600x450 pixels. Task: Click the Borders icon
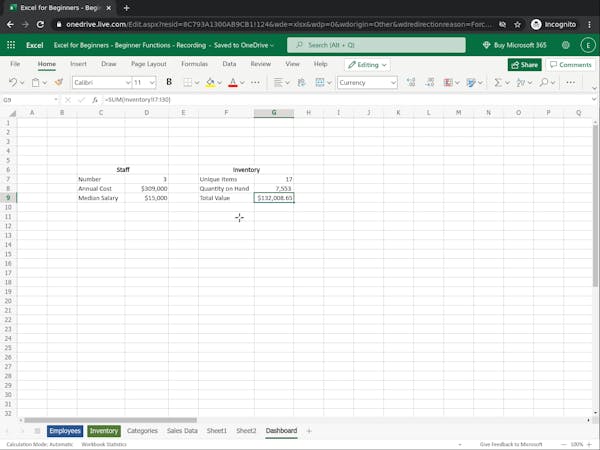(x=188, y=82)
